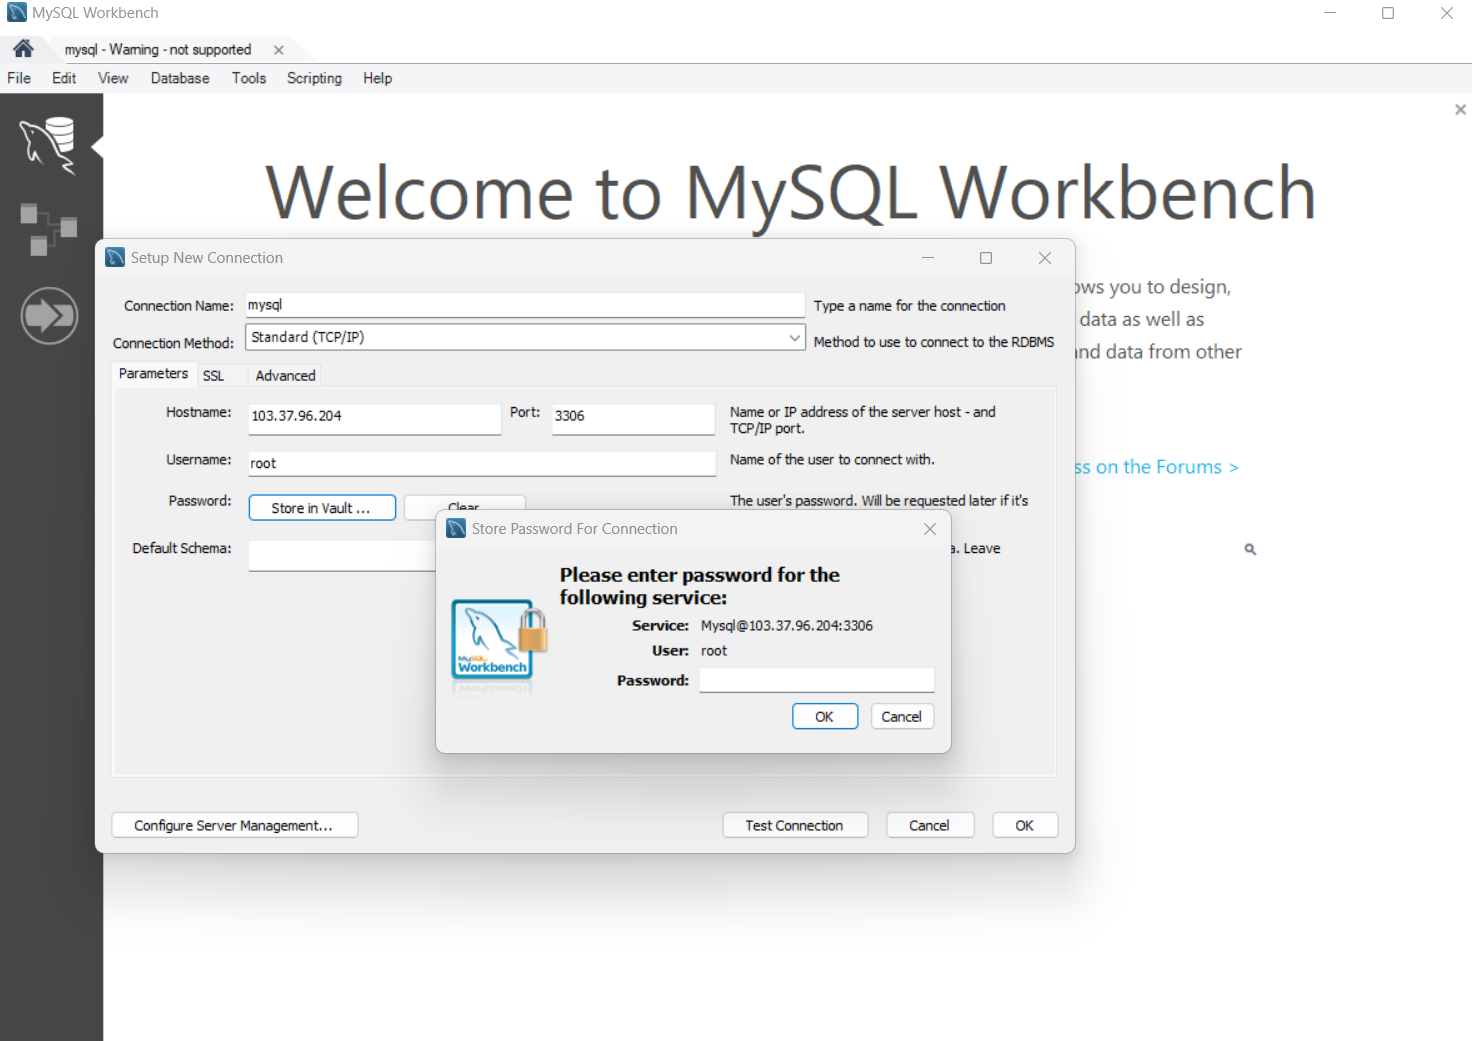Select the mysql - Warning not supported tab

point(158,50)
